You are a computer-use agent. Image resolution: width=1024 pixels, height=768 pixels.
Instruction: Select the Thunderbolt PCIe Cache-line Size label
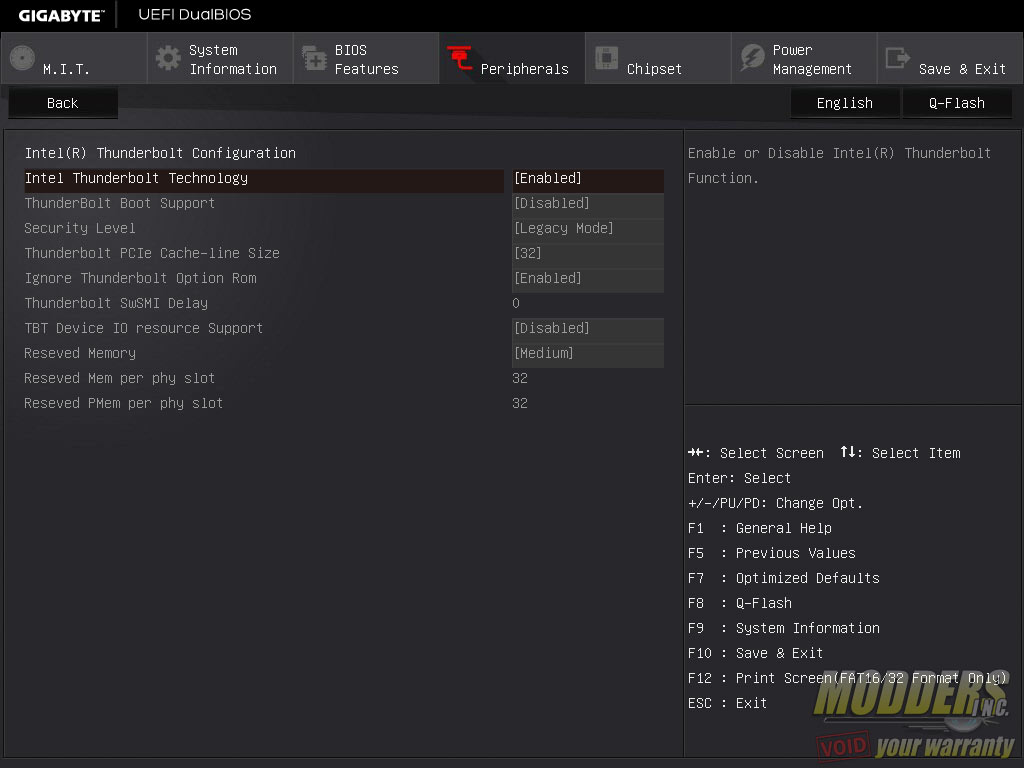(x=152, y=253)
